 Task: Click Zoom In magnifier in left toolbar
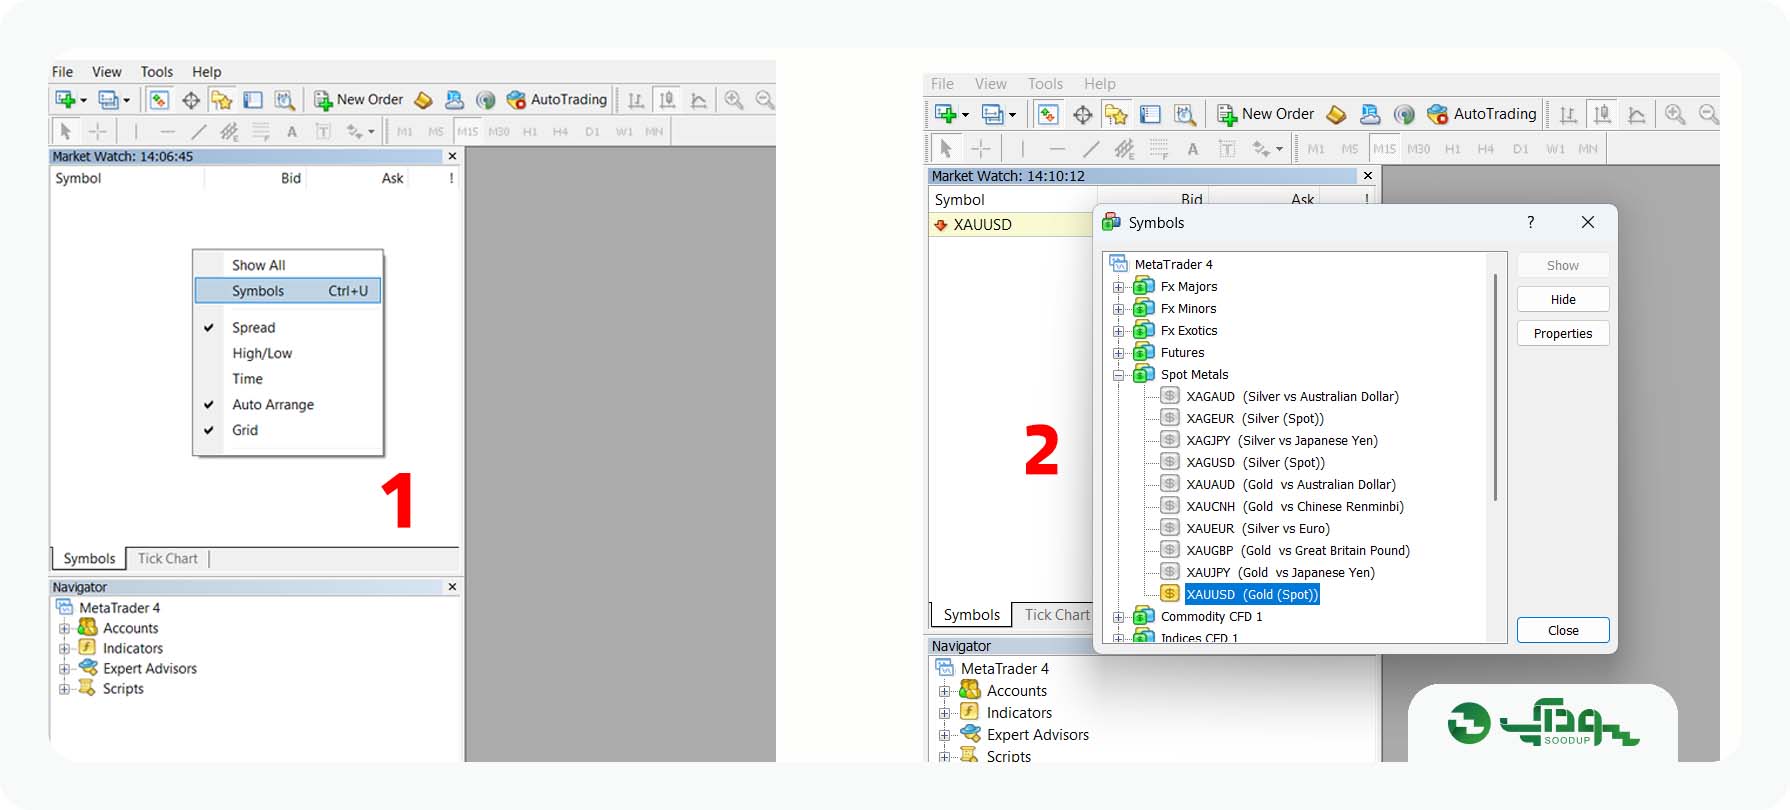[734, 100]
